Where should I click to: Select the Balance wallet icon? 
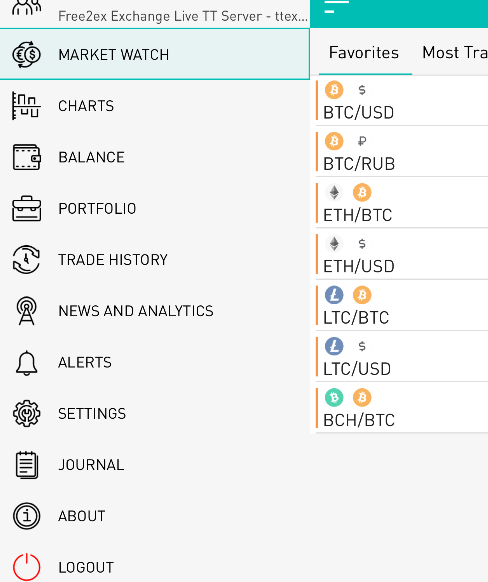[x=26, y=157]
